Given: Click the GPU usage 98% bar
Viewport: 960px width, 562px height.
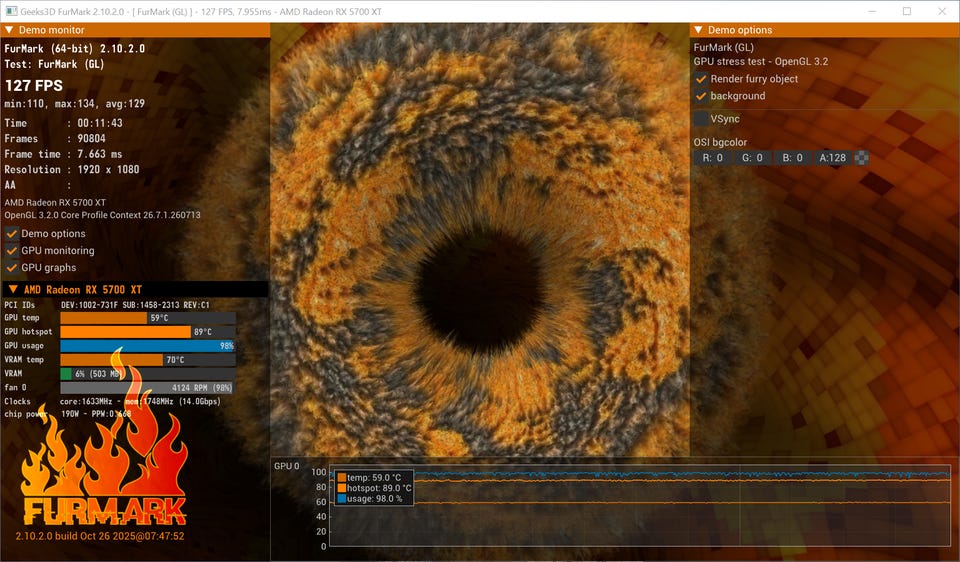Looking at the screenshot, I should (x=148, y=346).
